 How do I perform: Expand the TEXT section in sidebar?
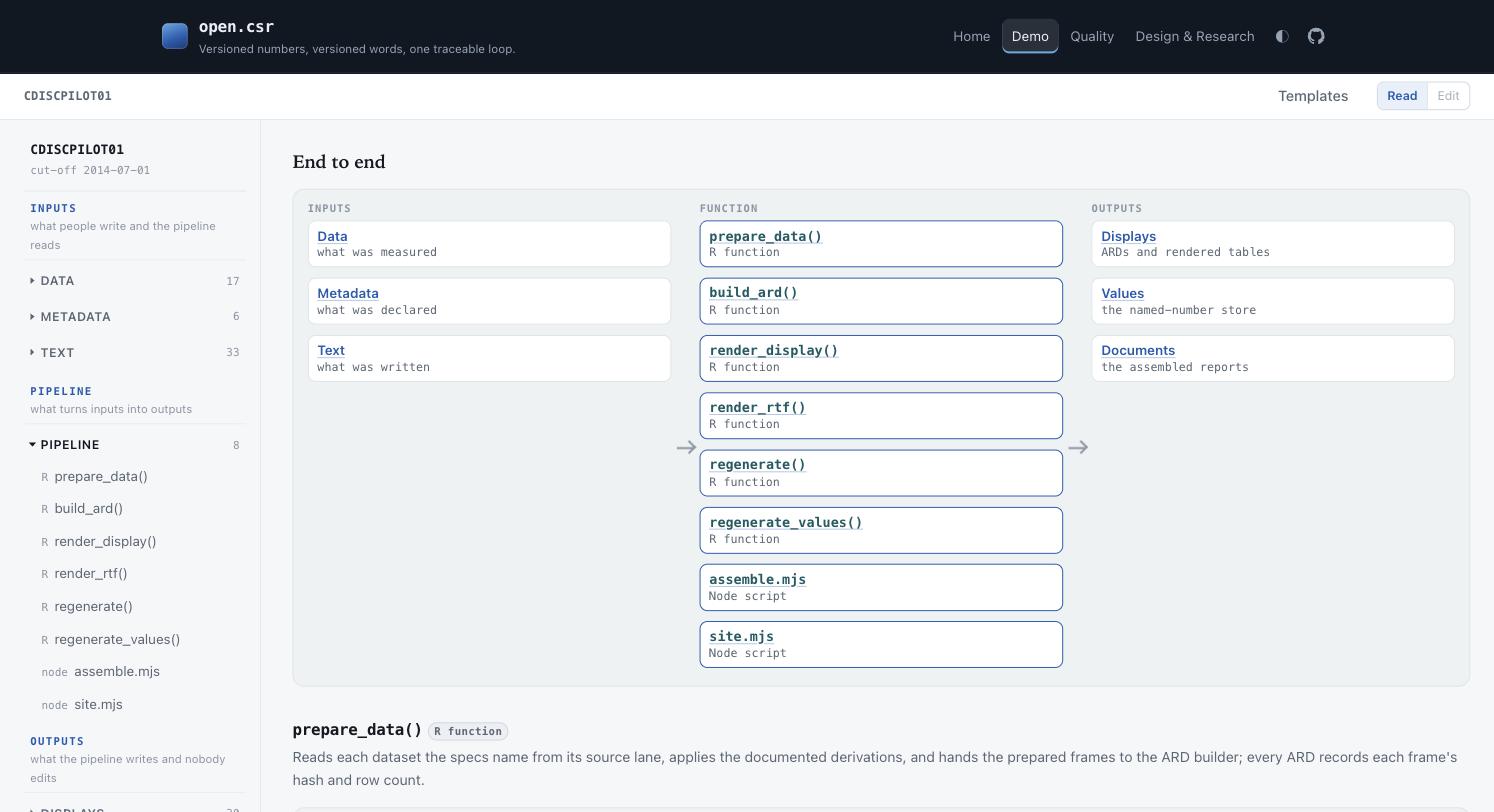click(x=135, y=353)
